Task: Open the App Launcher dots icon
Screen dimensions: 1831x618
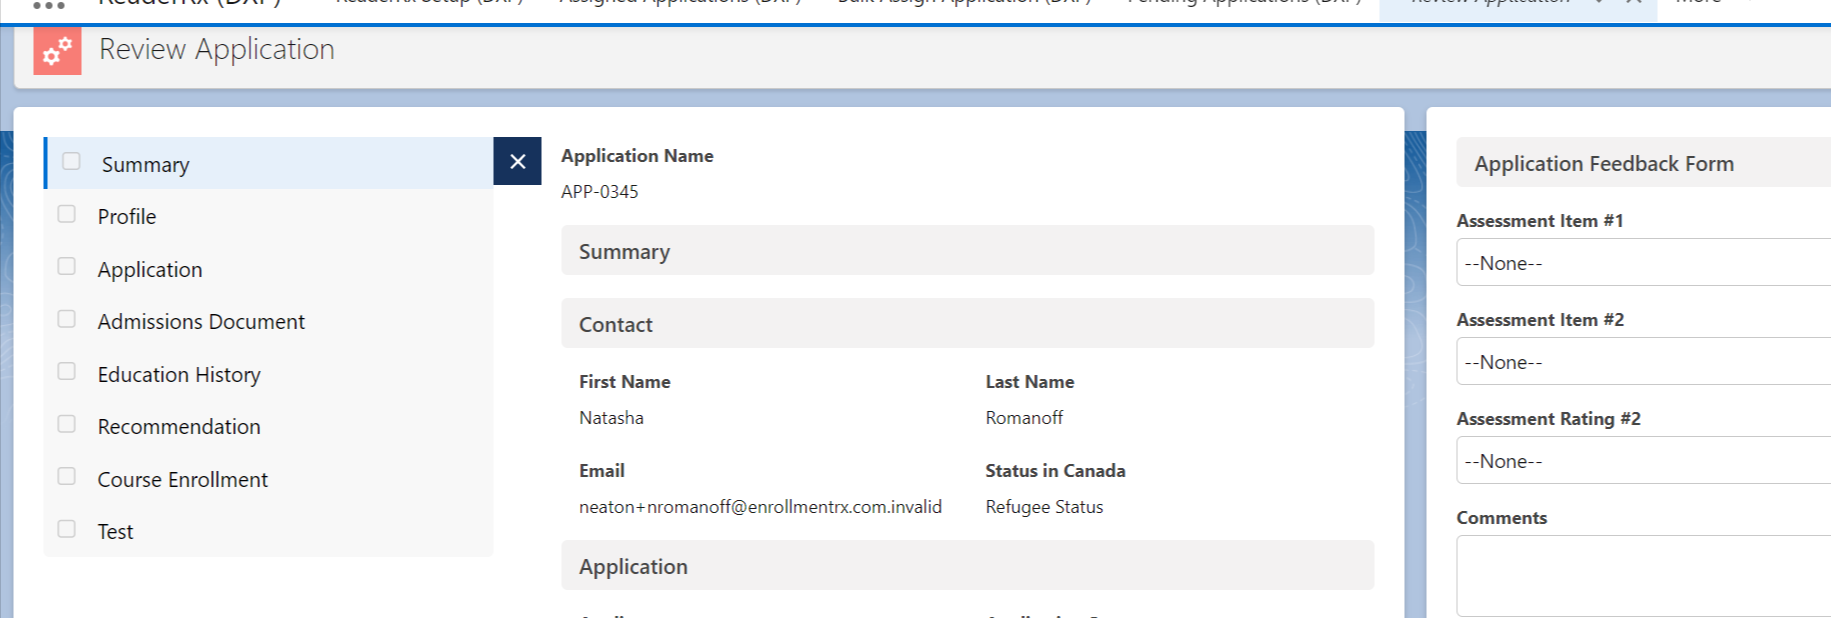Action: pos(48,5)
